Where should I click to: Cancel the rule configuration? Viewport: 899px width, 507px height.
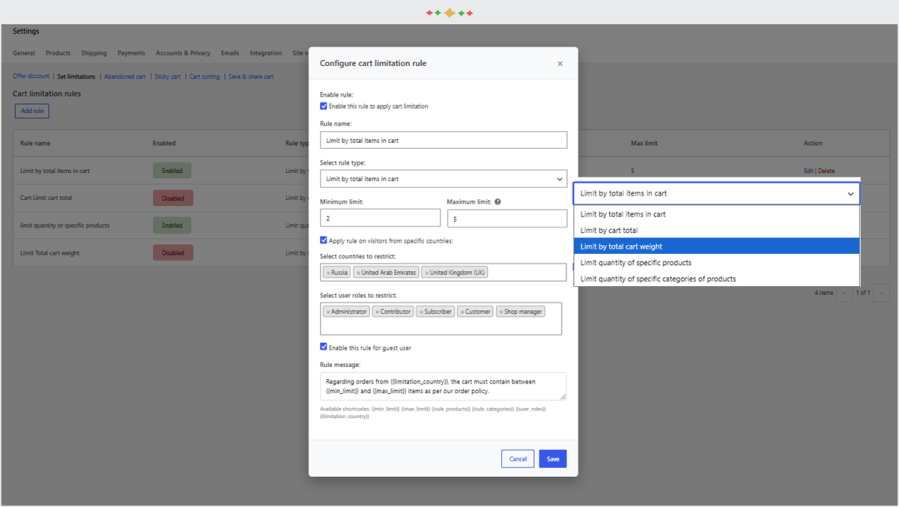point(518,459)
